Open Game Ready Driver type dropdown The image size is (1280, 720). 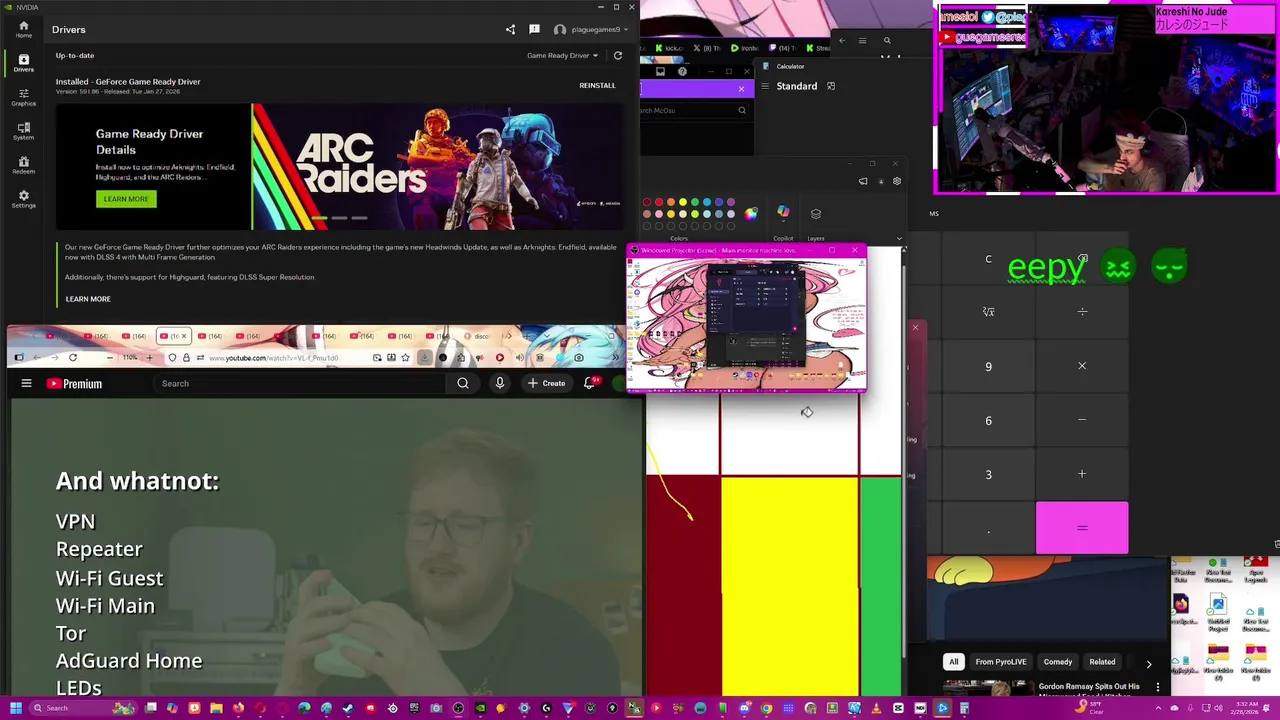(x=562, y=56)
